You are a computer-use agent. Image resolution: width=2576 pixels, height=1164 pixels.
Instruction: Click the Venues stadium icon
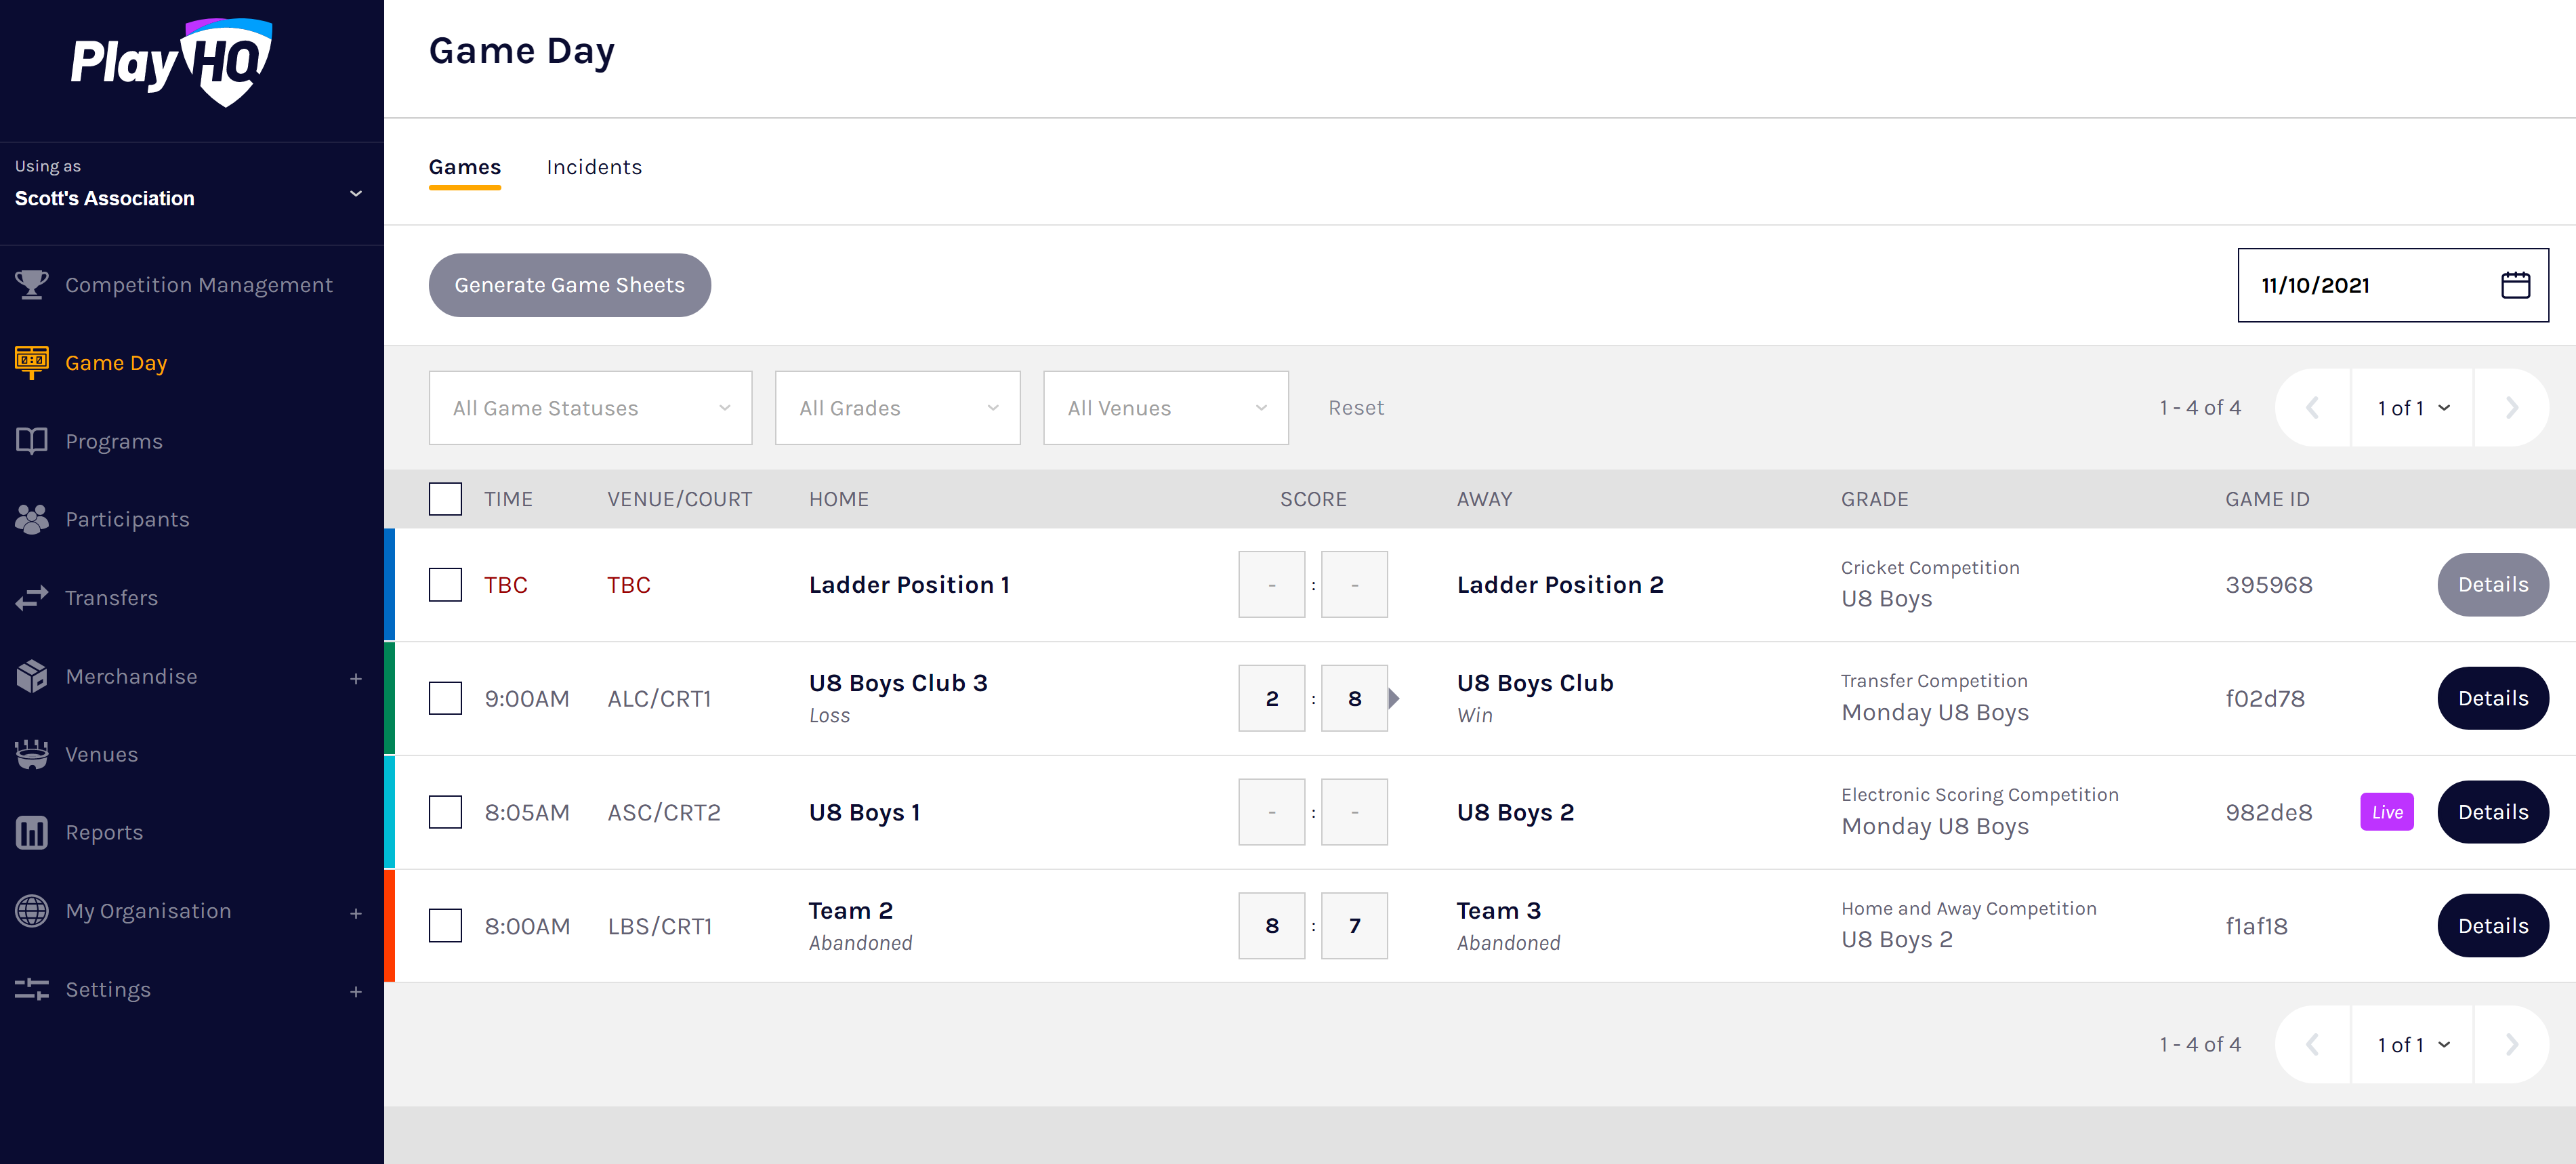click(x=31, y=754)
